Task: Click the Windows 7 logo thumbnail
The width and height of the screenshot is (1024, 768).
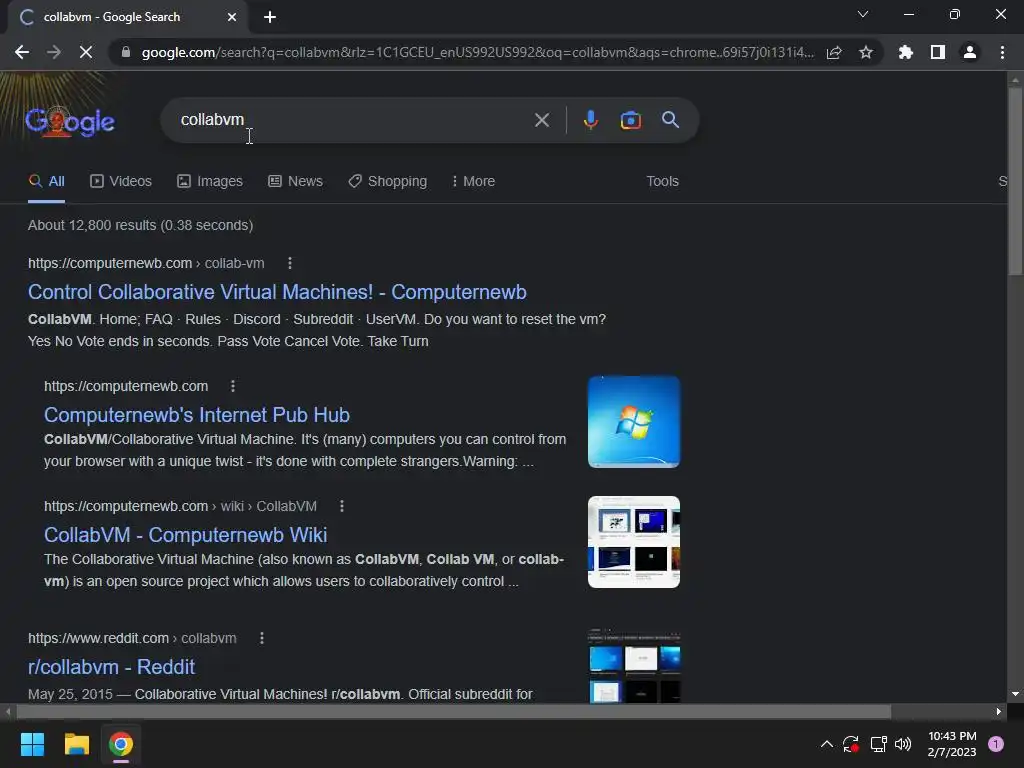Action: 633,422
